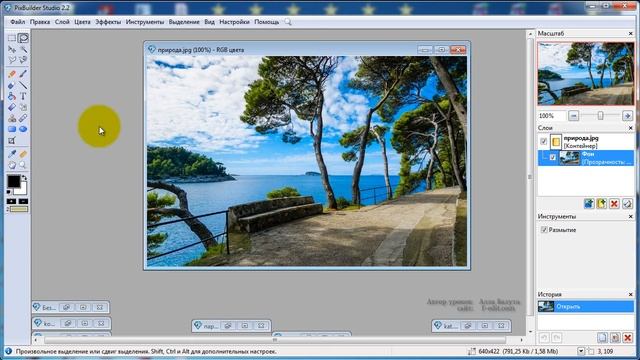Open the Слой menu

(62, 22)
